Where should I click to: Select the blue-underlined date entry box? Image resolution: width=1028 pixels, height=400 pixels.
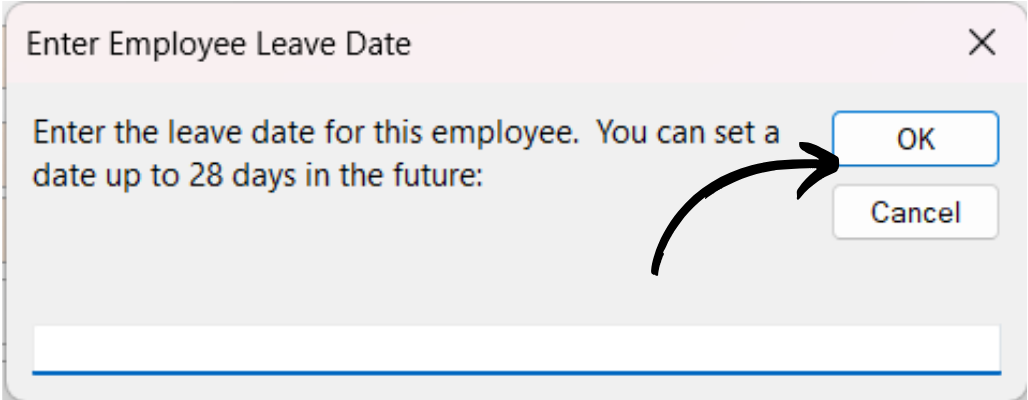(517, 349)
